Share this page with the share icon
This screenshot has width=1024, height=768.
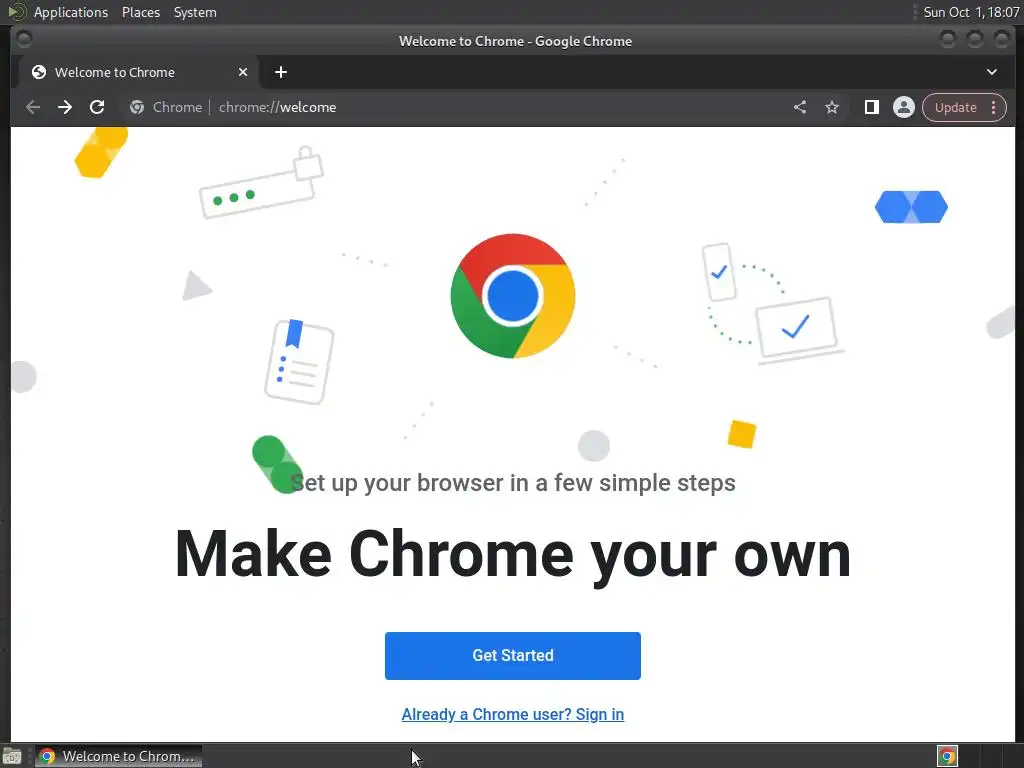[x=800, y=107]
